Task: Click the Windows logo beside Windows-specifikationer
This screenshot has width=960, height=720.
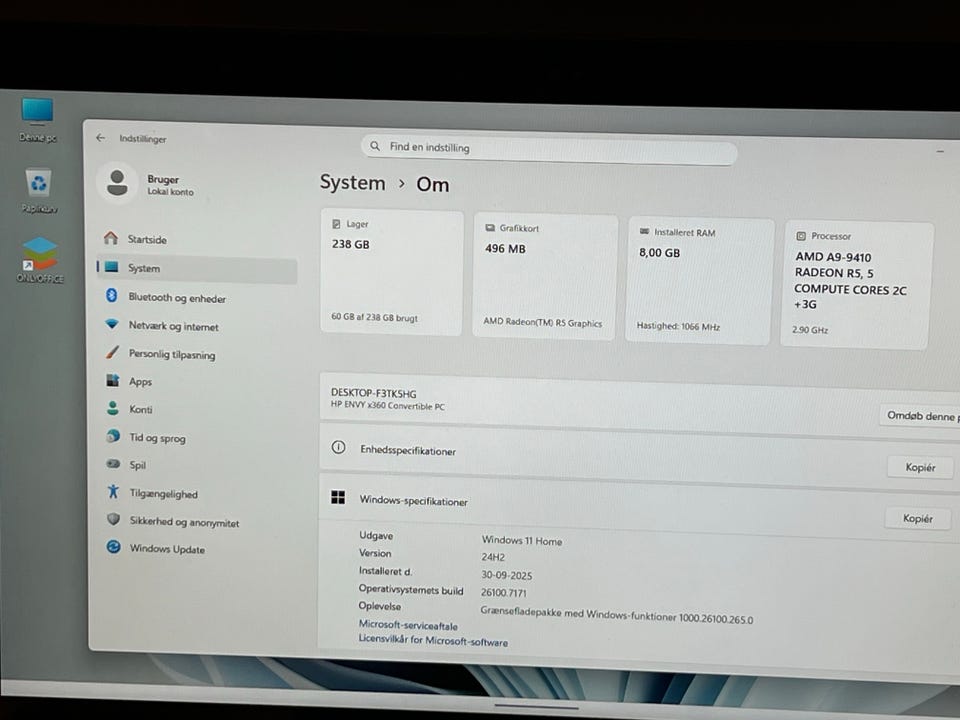Action: (338, 497)
